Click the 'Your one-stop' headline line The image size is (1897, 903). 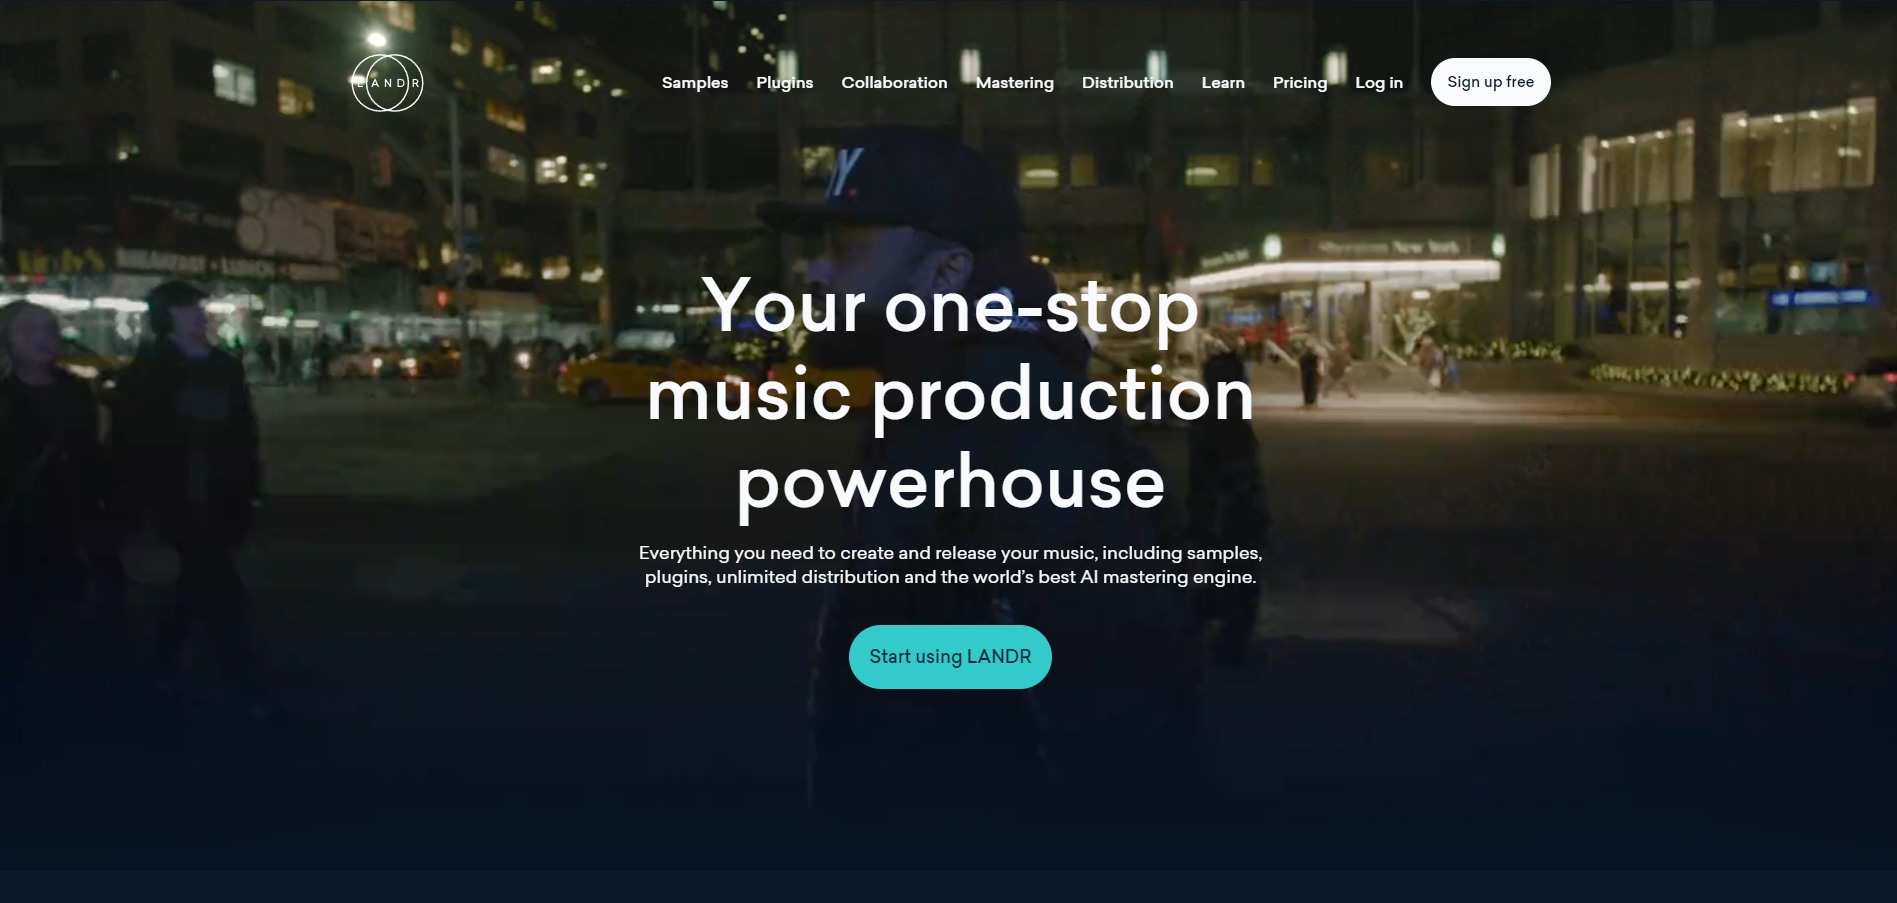tap(950, 306)
